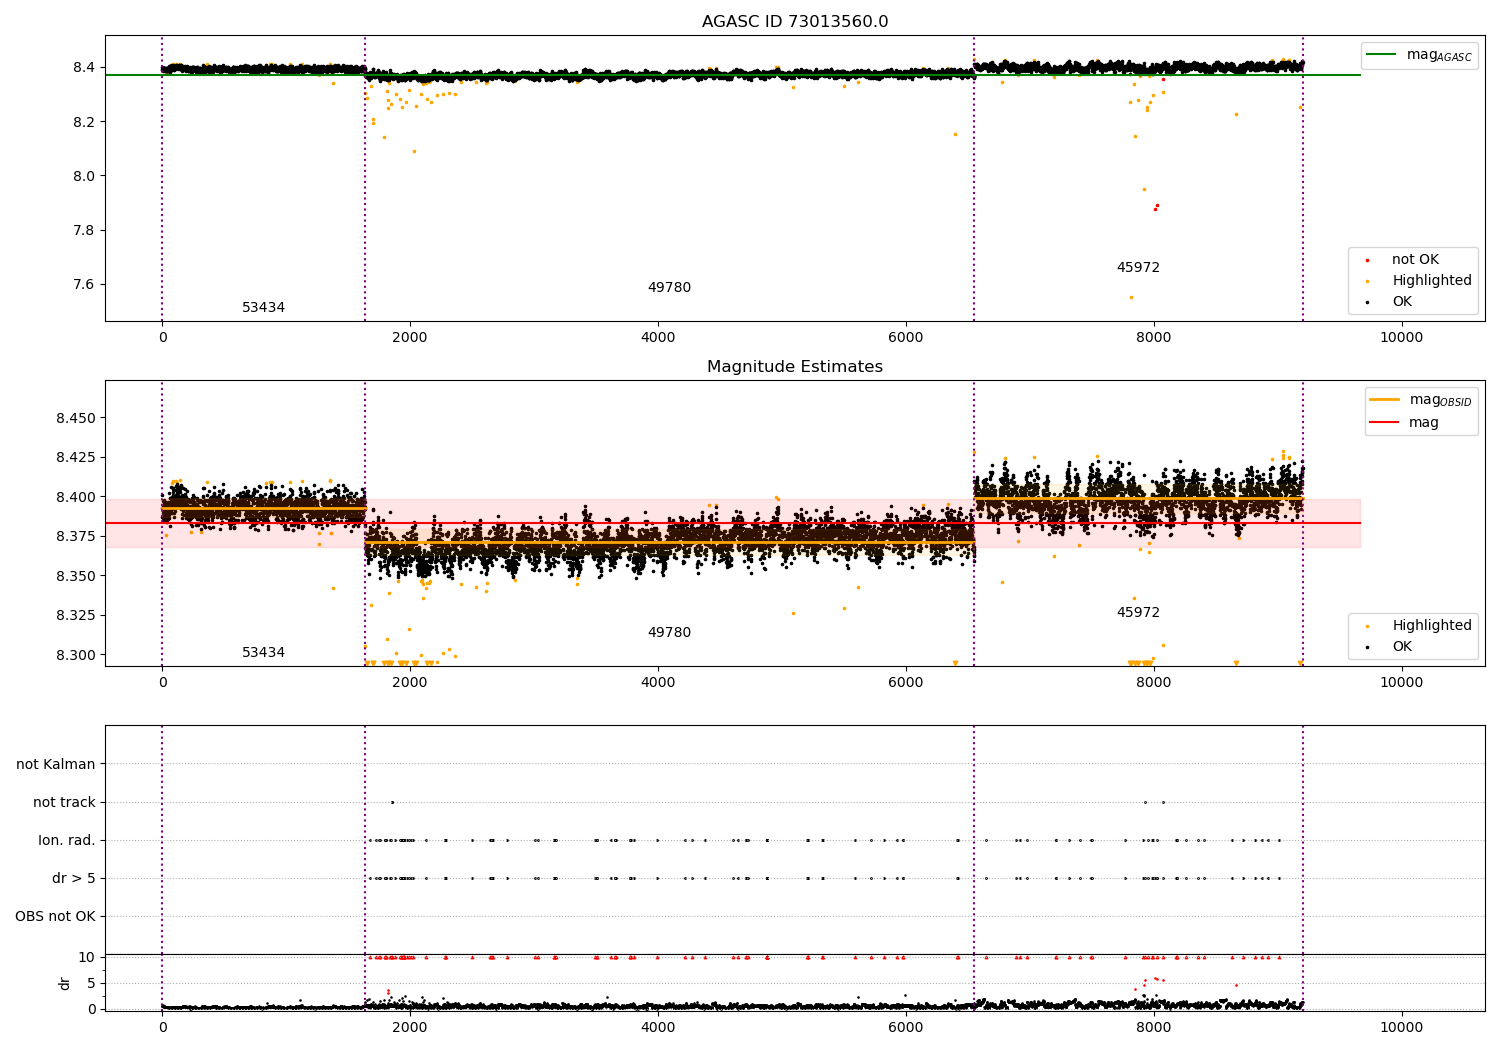Screen dimensions: 1500x1050
Task: Click the 8.450 y-tick label
Action: click(x=76, y=418)
